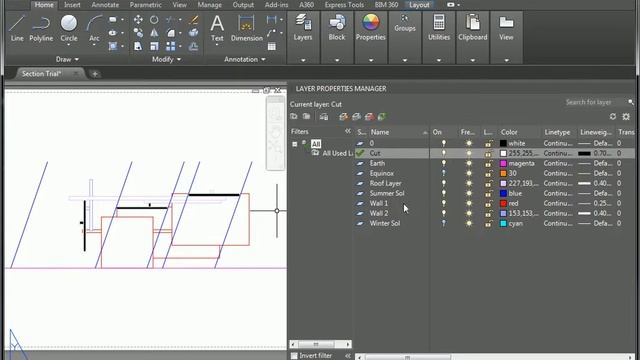Click the New Property Filter icon
640x360 pixels.
[293, 117]
